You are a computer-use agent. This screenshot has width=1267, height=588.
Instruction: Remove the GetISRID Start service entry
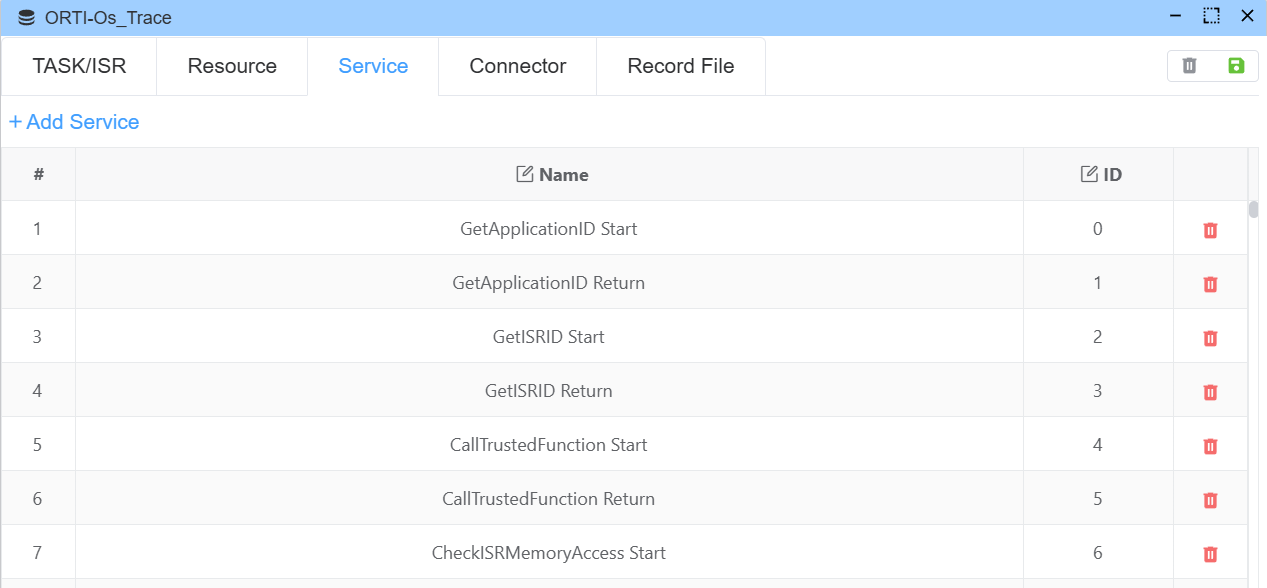(x=1210, y=338)
